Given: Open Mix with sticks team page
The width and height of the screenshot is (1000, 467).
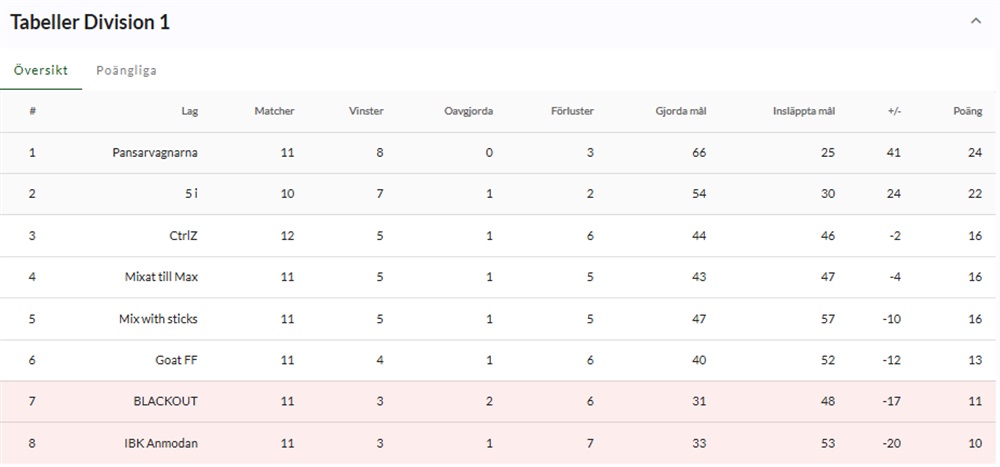Looking at the screenshot, I should pyautogui.click(x=158, y=319).
